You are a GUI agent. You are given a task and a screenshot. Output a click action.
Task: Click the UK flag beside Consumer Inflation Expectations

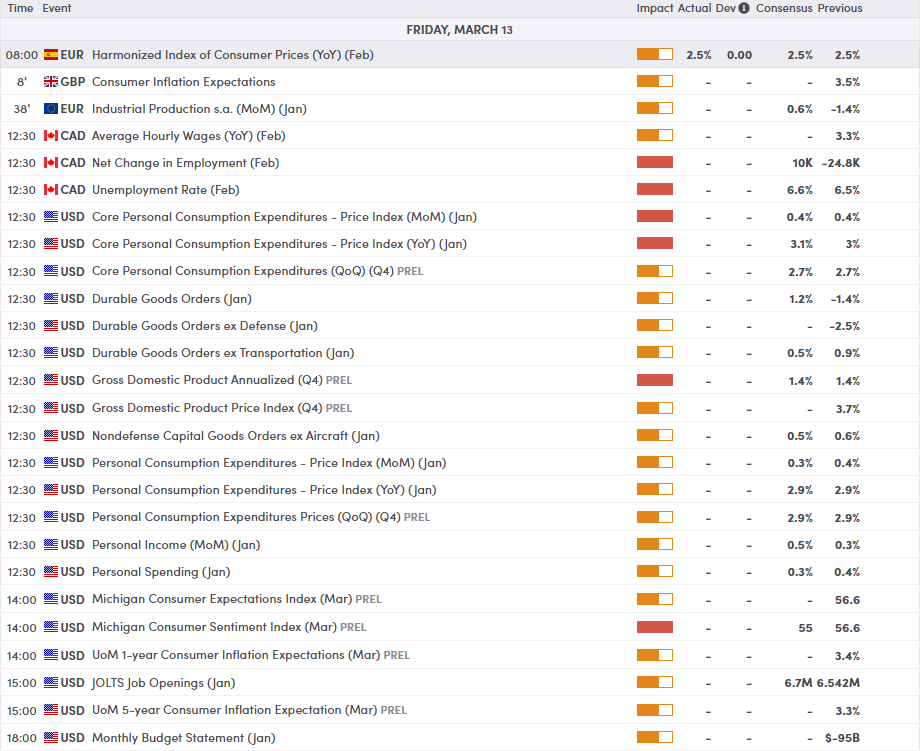[x=51, y=82]
